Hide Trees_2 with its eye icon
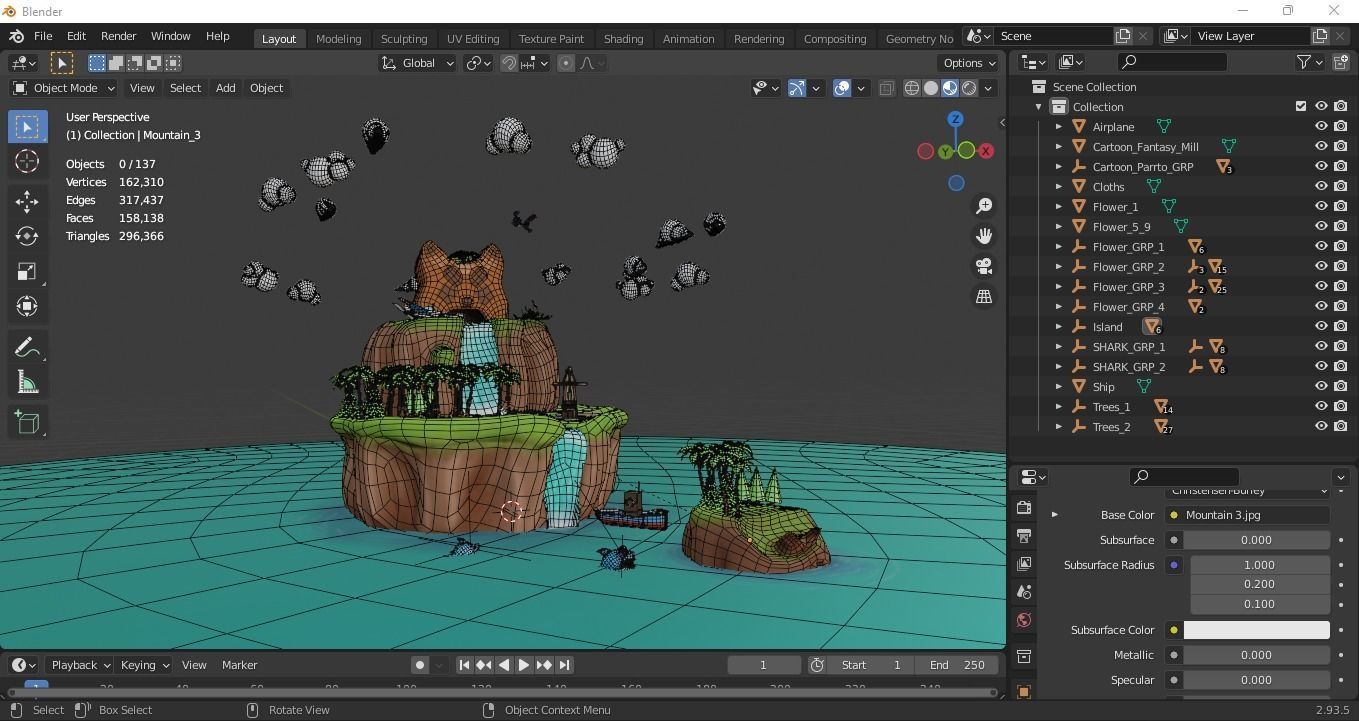Viewport: 1359px width, 721px height. pyautogui.click(x=1321, y=426)
